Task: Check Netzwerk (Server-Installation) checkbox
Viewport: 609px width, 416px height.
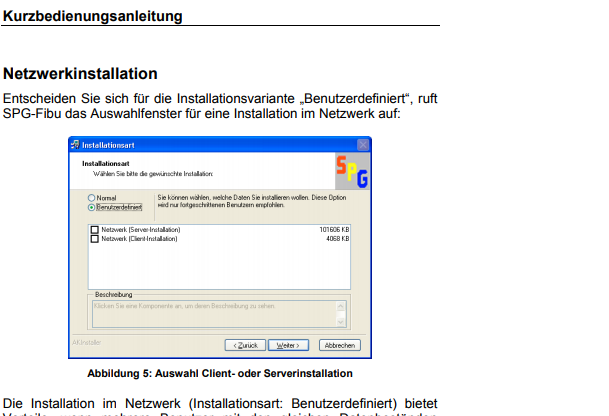Action: tap(94, 230)
